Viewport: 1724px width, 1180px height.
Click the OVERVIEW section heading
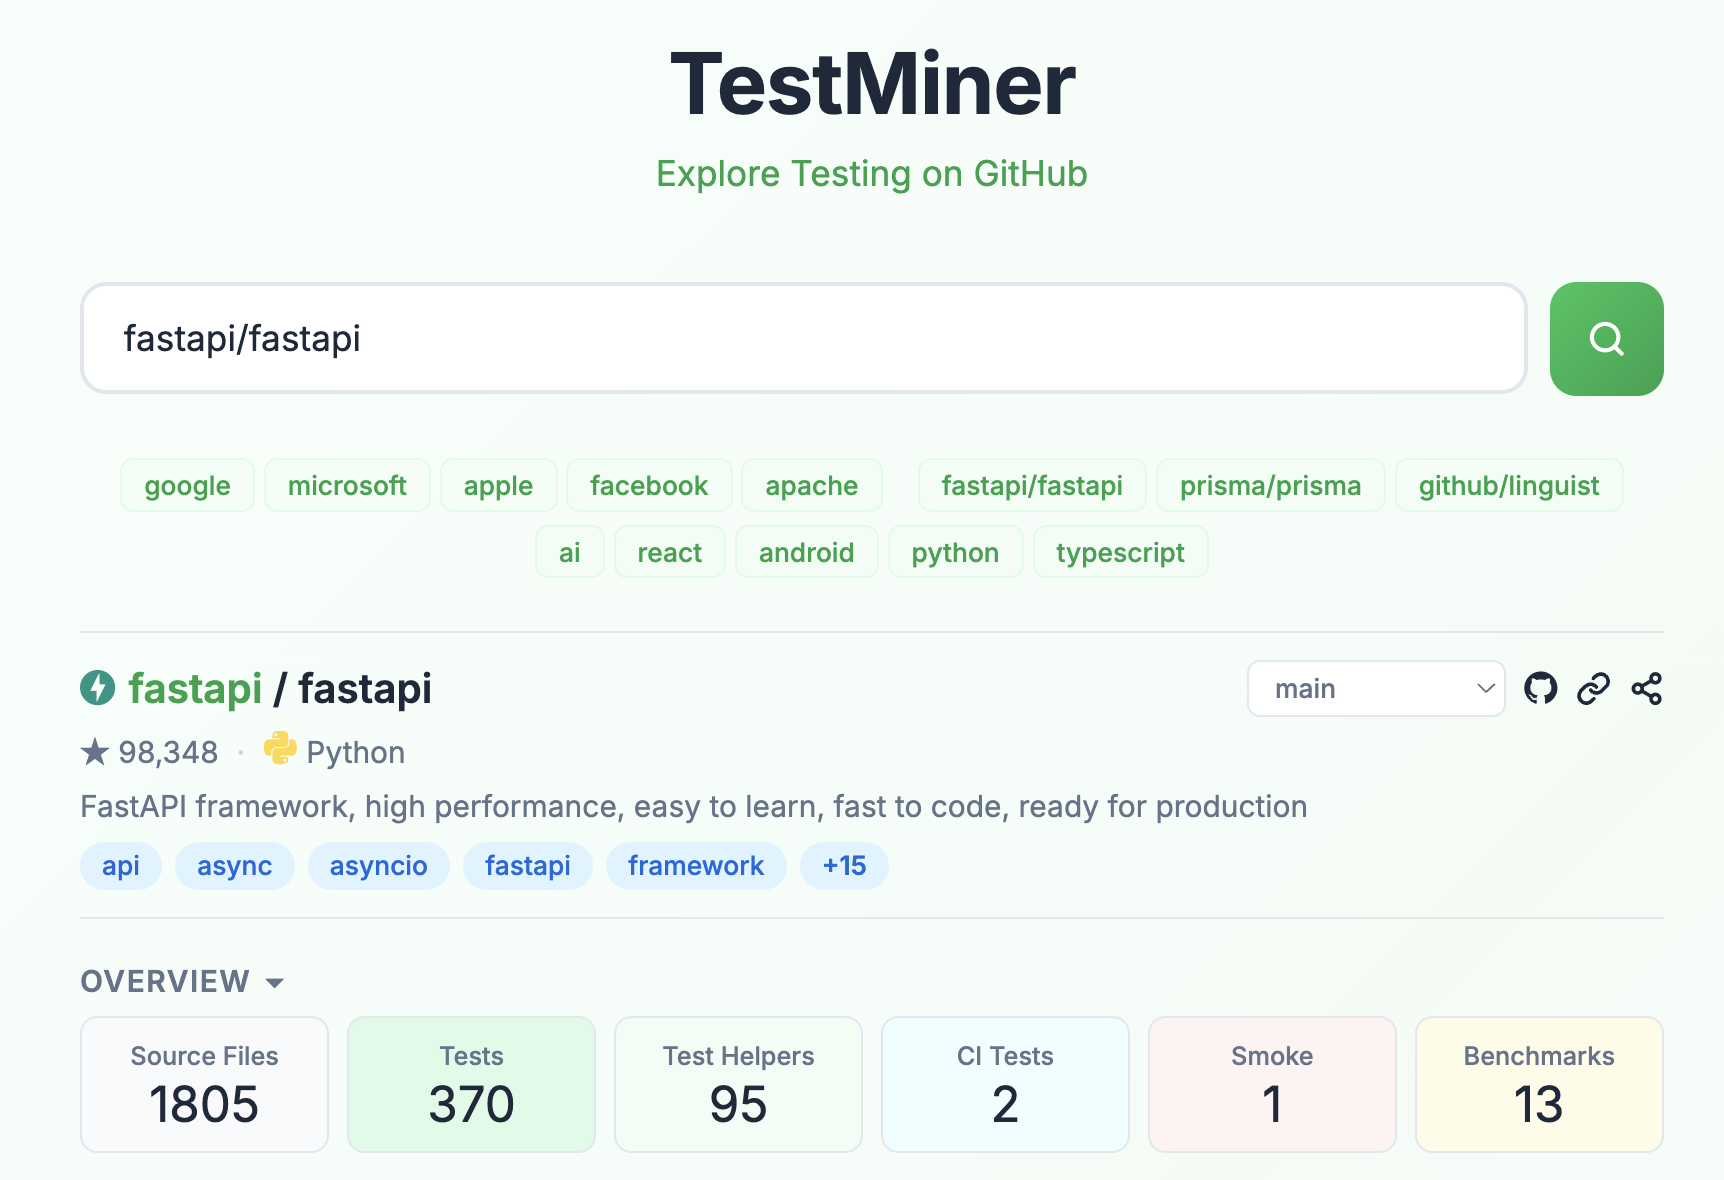click(165, 982)
